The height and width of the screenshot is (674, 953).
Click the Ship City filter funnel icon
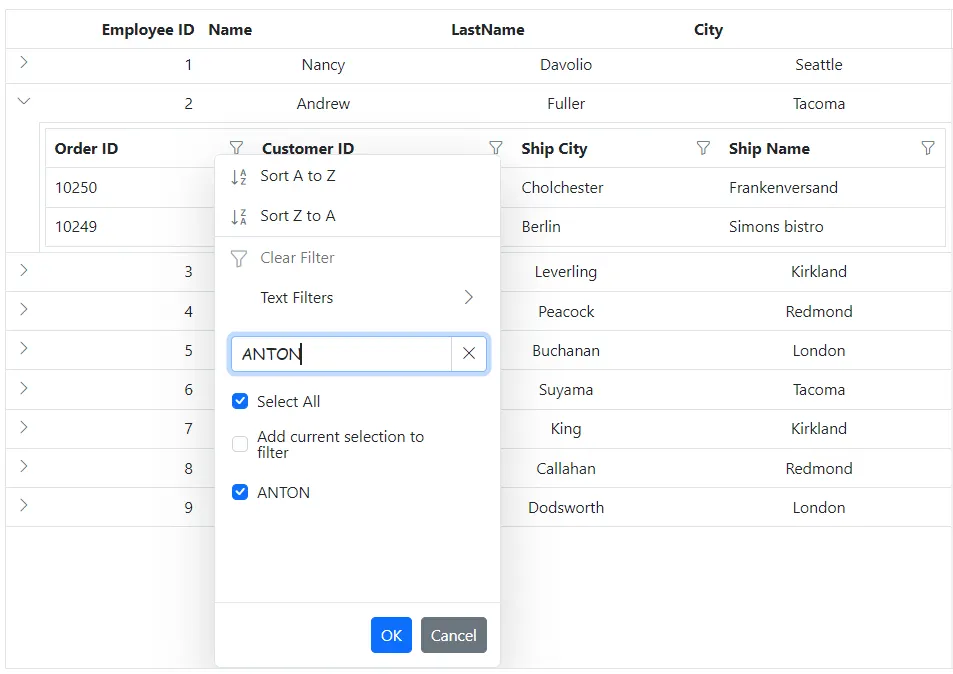coord(701,147)
